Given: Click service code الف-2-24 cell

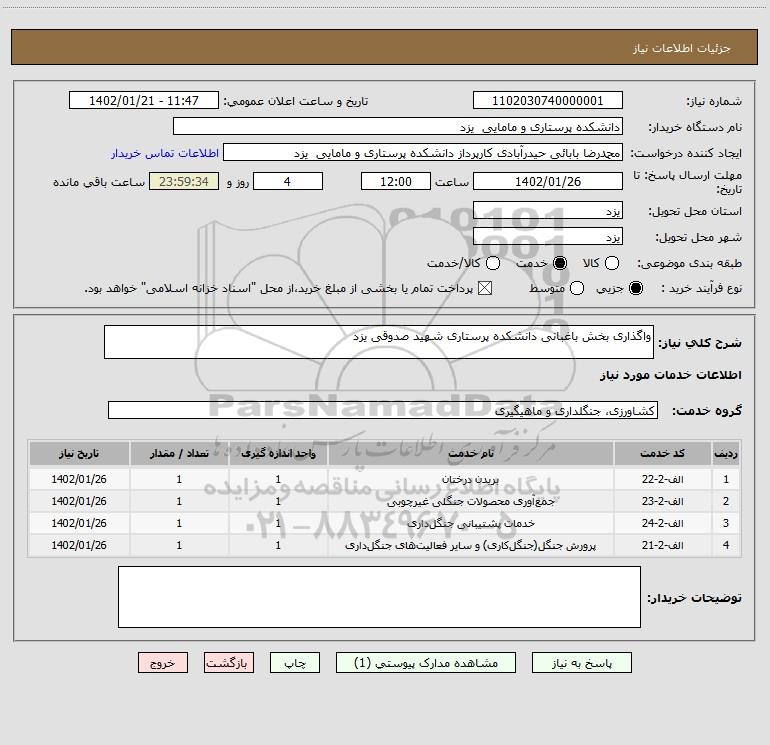Looking at the screenshot, I should click(662, 523).
